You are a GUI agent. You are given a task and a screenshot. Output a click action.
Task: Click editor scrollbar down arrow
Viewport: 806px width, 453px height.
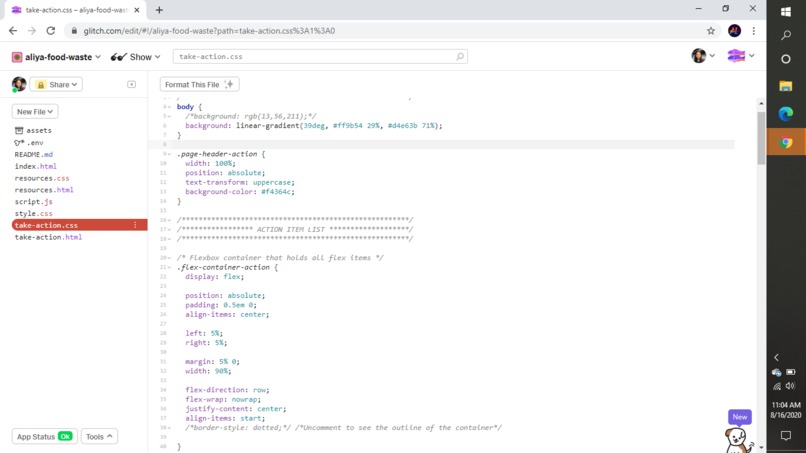point(761,448)
